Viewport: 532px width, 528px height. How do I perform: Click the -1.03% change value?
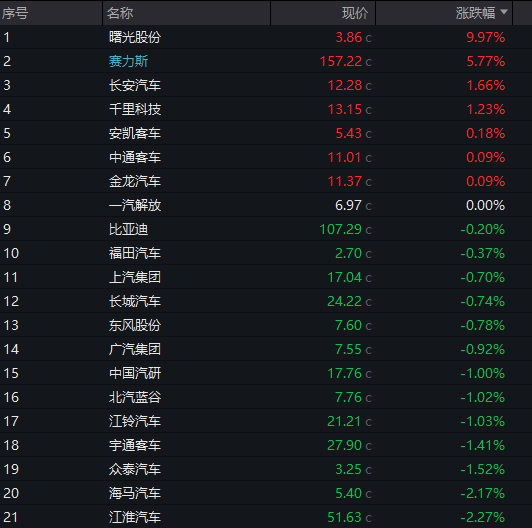(483, 421)
